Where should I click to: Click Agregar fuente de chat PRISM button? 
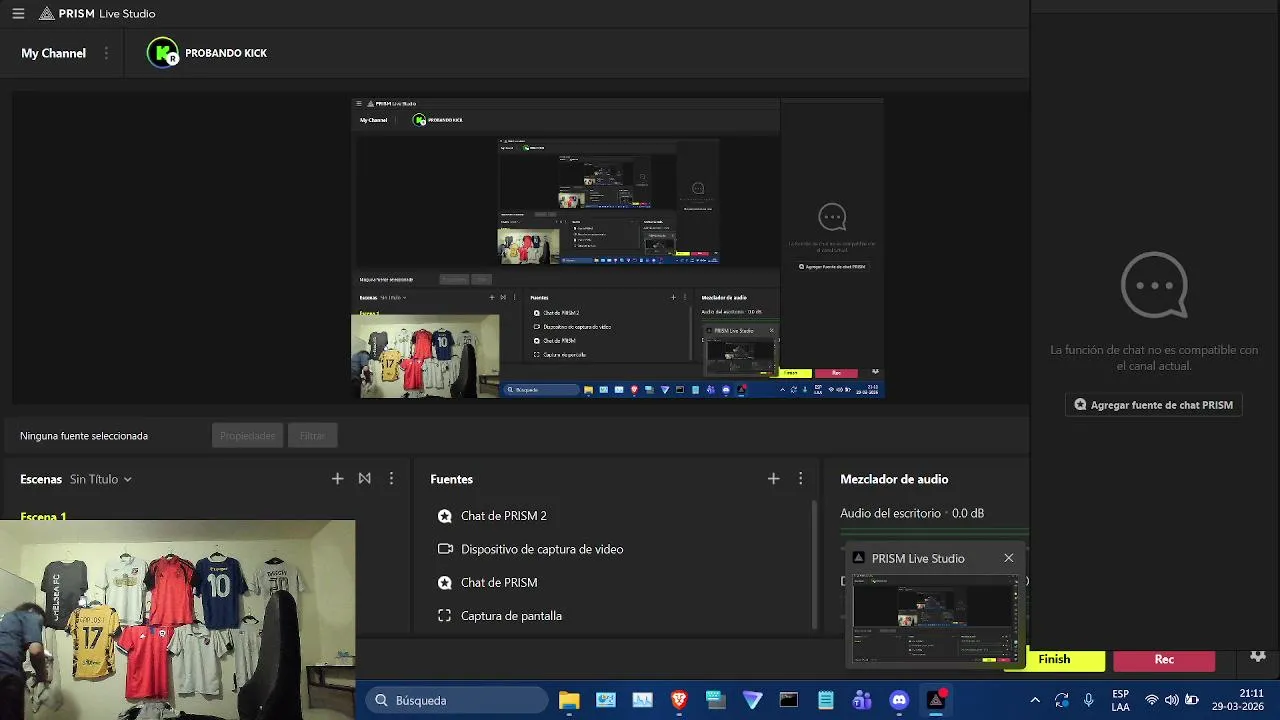coord(1153,405)
